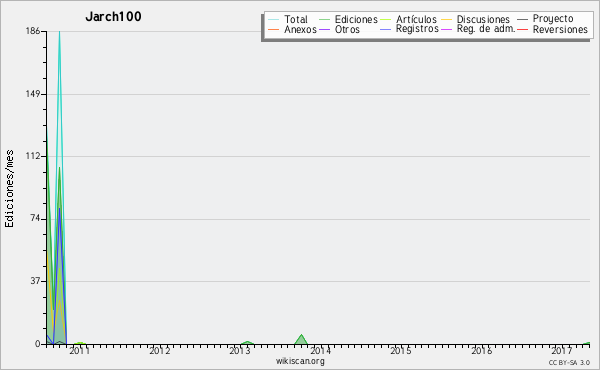Click the CC BY-SA 3.0 license text
This screenshot has height=370, width=600.
coord(569,363)
